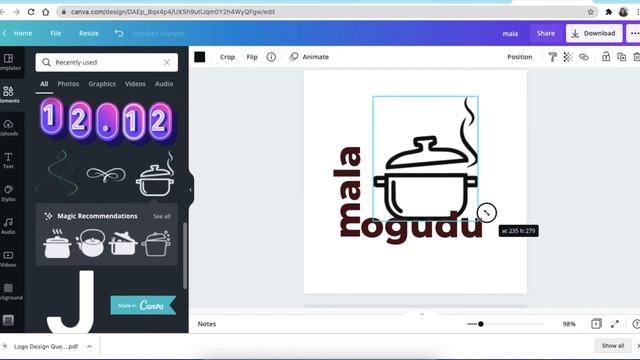Switch to the Photos tab
The height and width of the screenshot is (360, 640).
pyautogui.click(x=68, y=84)
